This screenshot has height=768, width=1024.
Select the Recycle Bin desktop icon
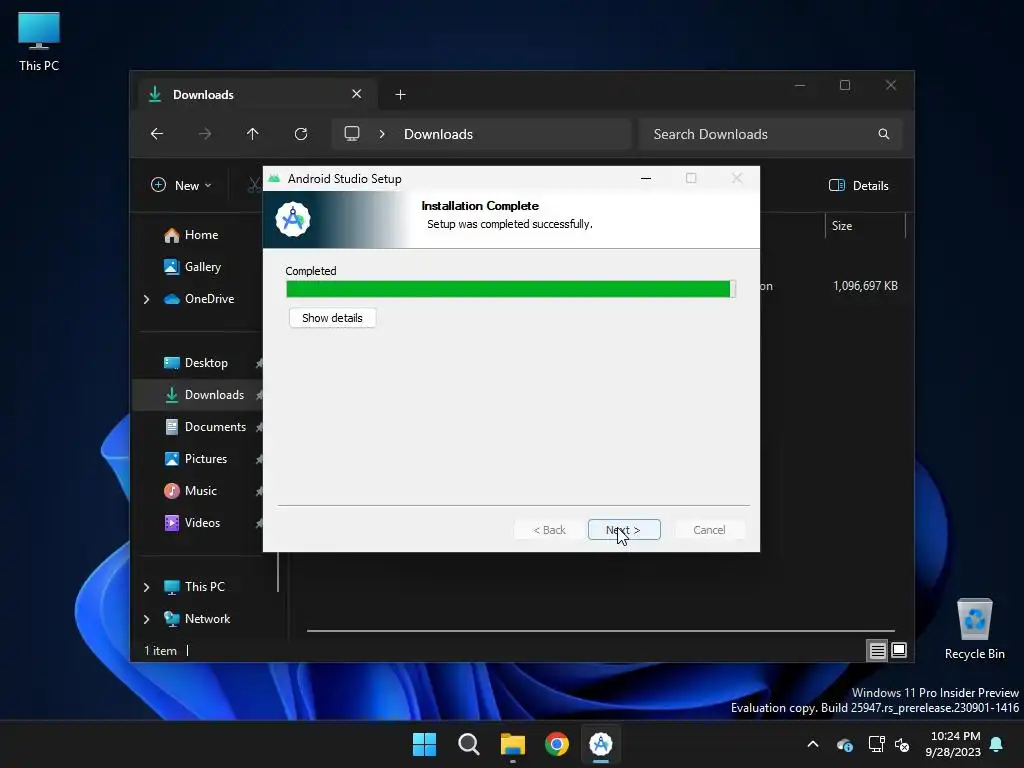974,629
